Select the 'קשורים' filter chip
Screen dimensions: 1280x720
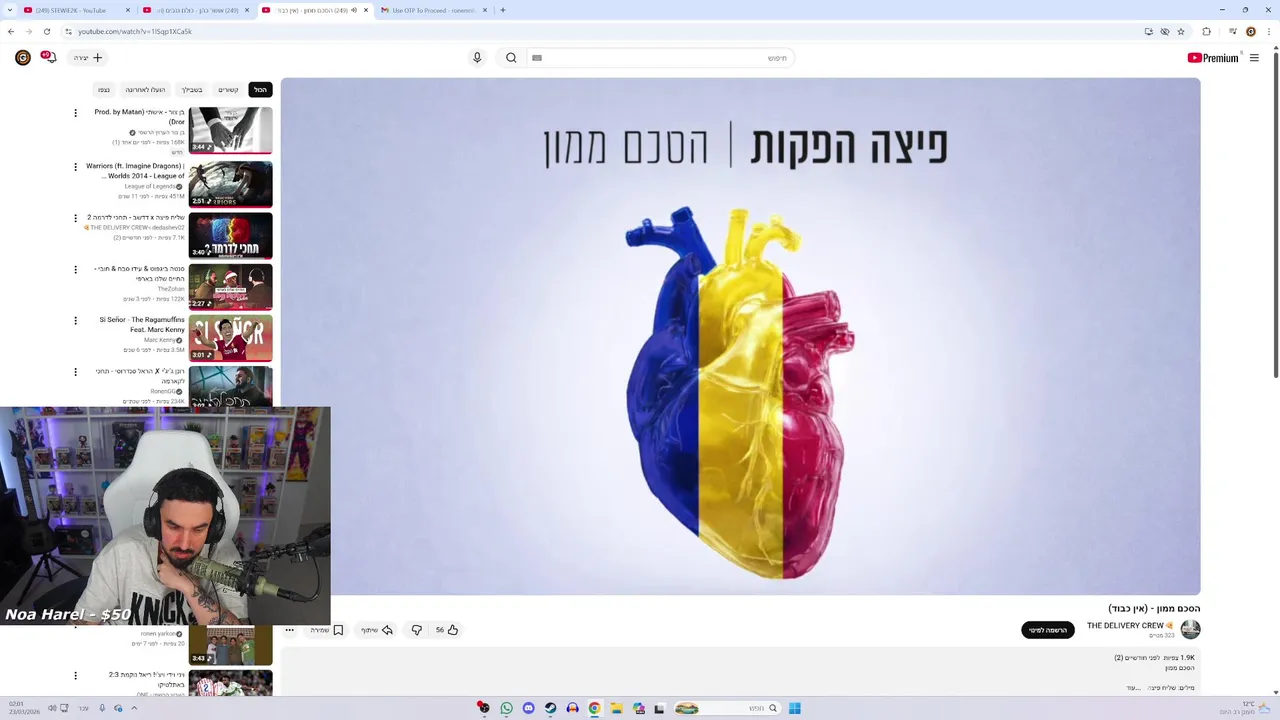[228, 90]
